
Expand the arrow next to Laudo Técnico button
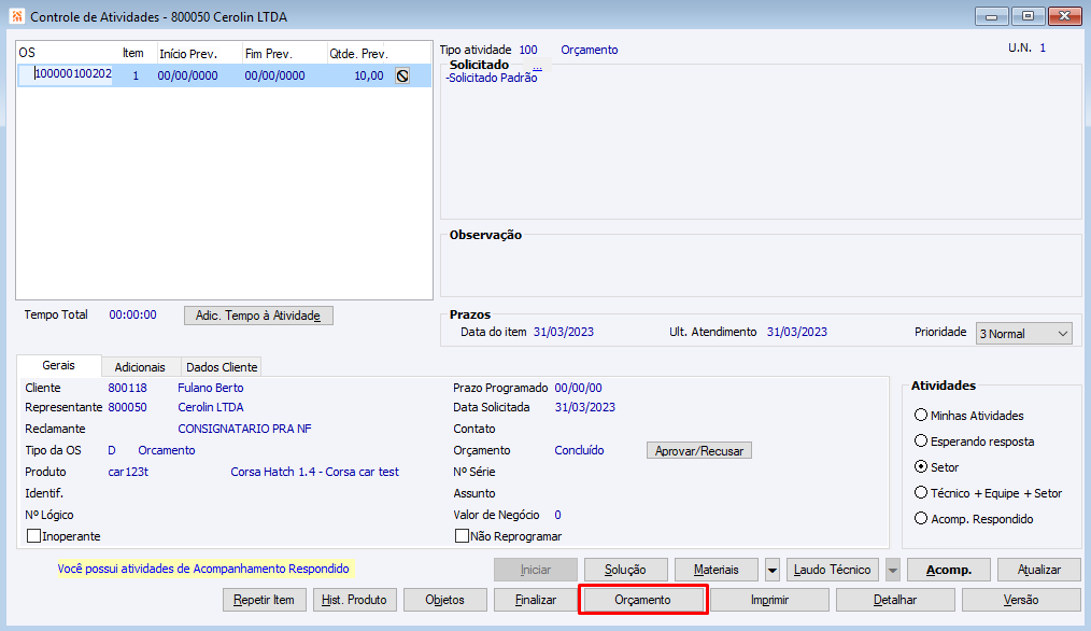coord(893,570)
